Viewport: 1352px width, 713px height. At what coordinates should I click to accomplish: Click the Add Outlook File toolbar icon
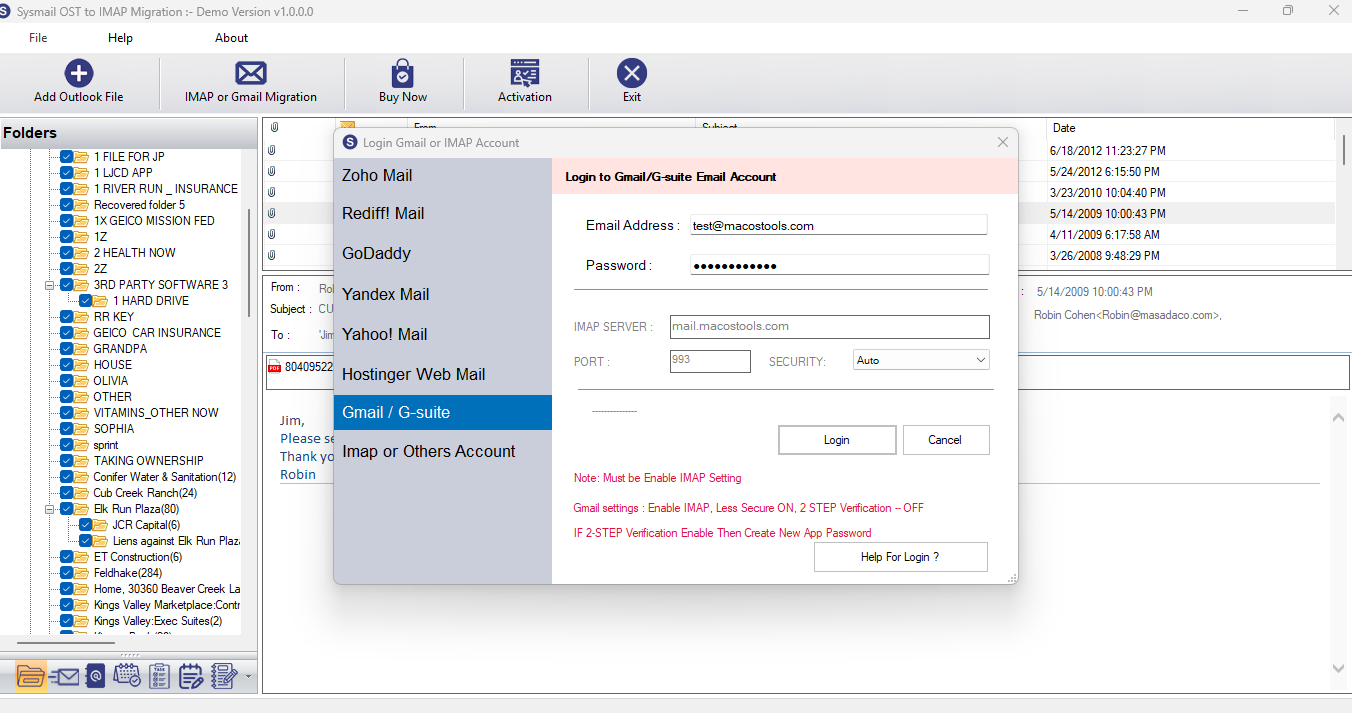coord(79,73)
